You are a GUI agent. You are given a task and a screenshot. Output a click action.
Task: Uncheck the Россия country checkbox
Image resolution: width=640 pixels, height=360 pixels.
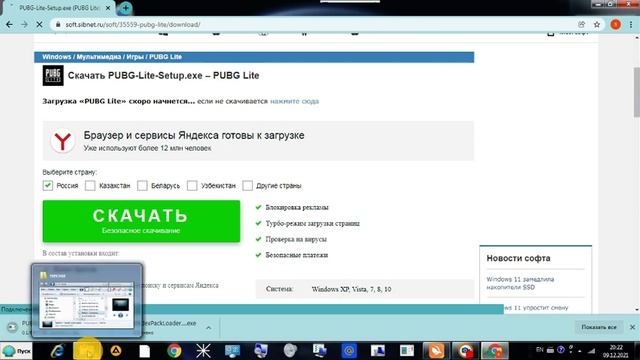click(x=48, y=185)
